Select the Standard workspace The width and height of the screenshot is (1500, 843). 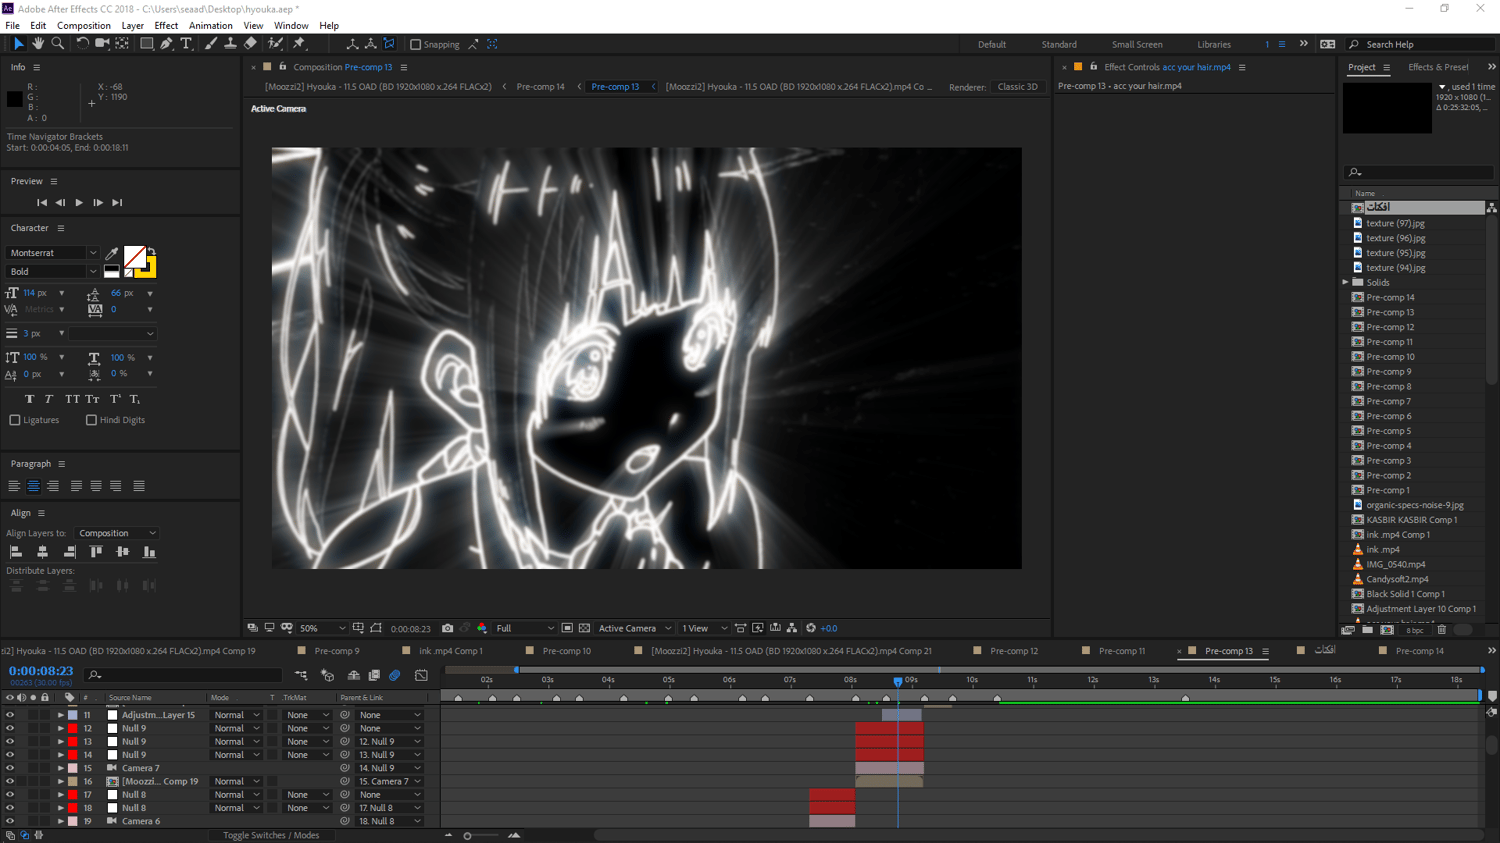tap(1059, 44)
